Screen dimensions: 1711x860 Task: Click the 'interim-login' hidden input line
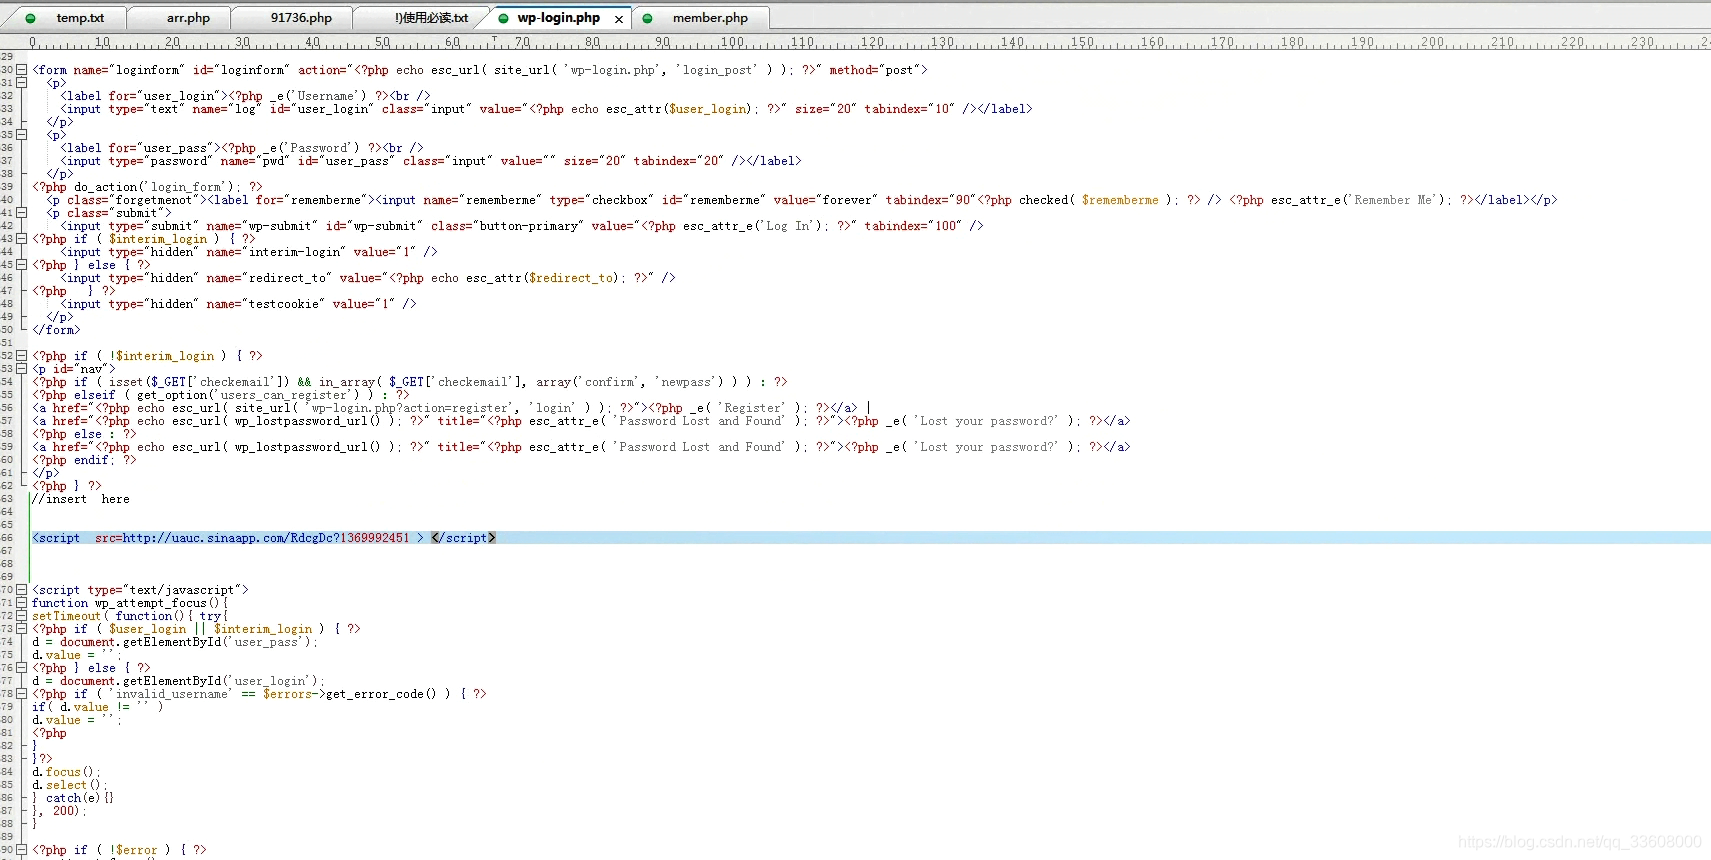(249, 252)
